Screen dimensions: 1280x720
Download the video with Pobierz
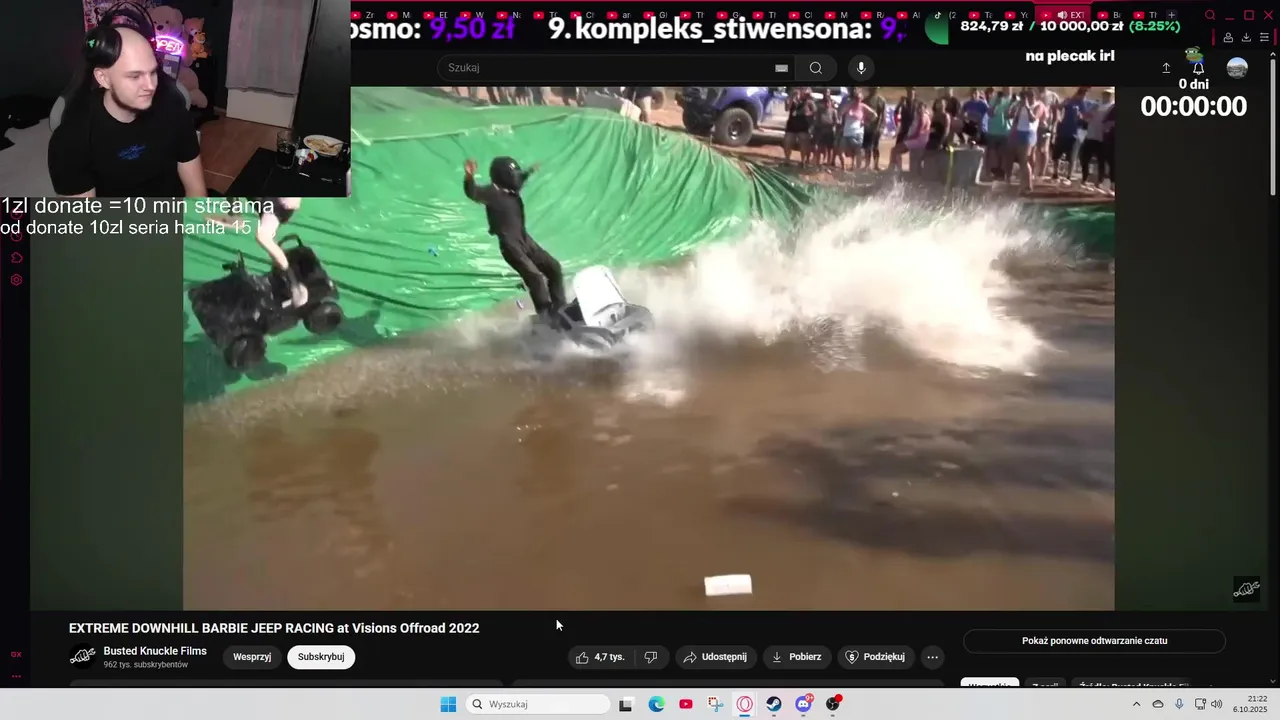(x=796, y=657)
